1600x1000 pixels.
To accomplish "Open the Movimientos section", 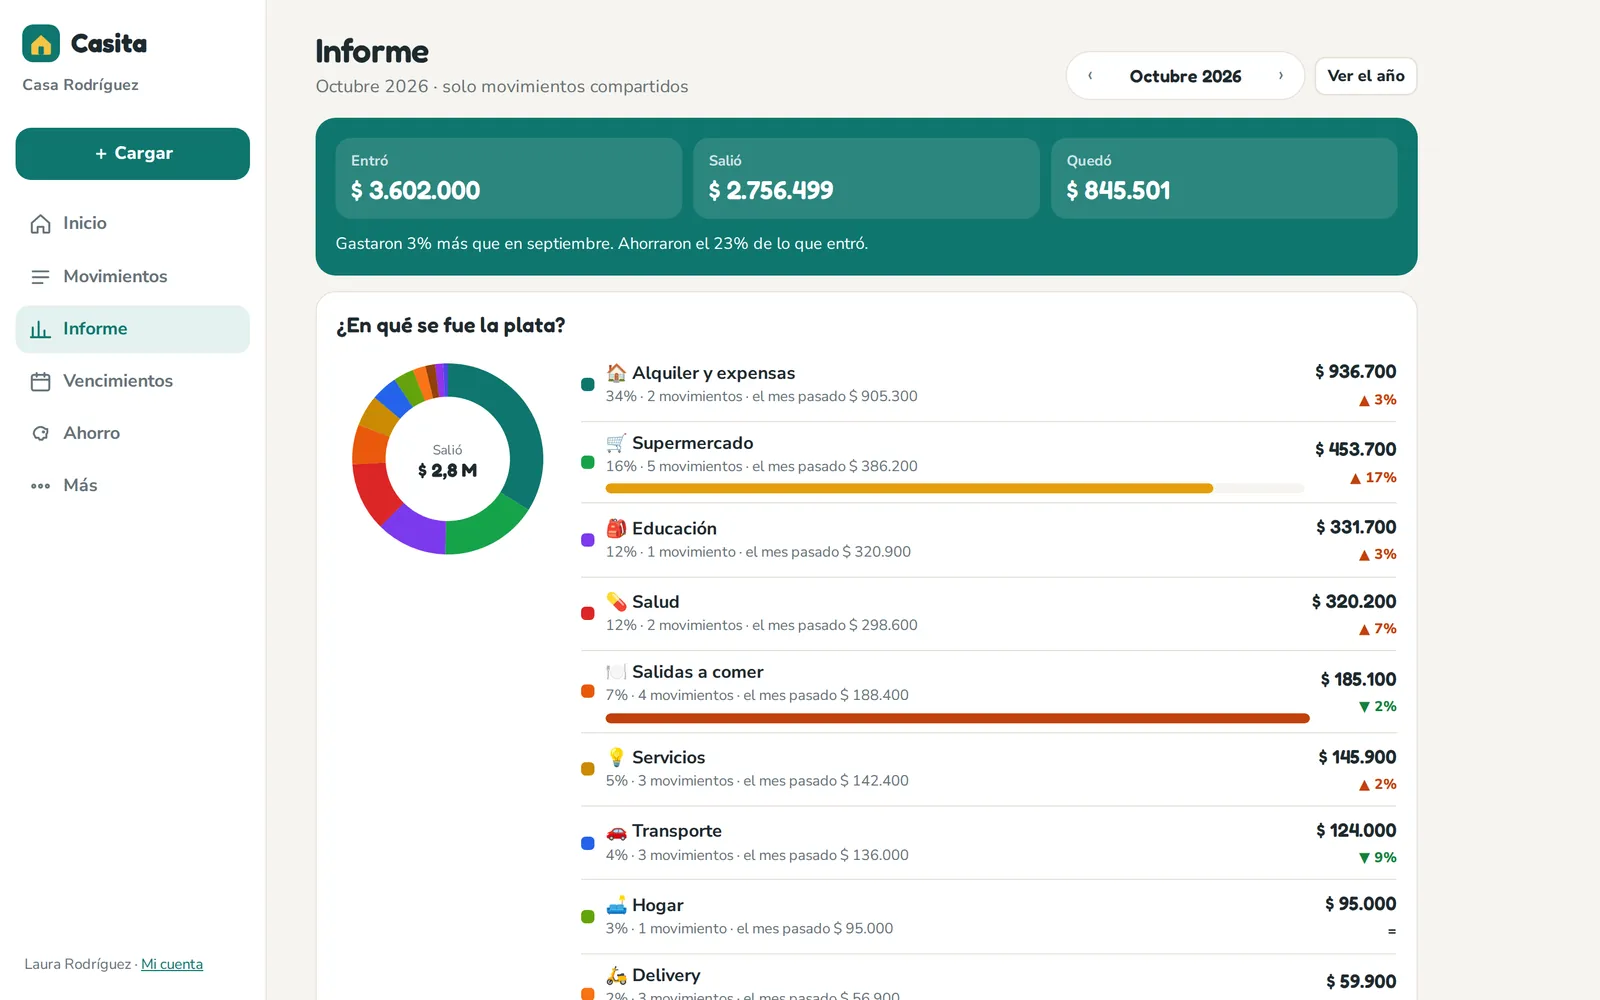I will point(133,277).
